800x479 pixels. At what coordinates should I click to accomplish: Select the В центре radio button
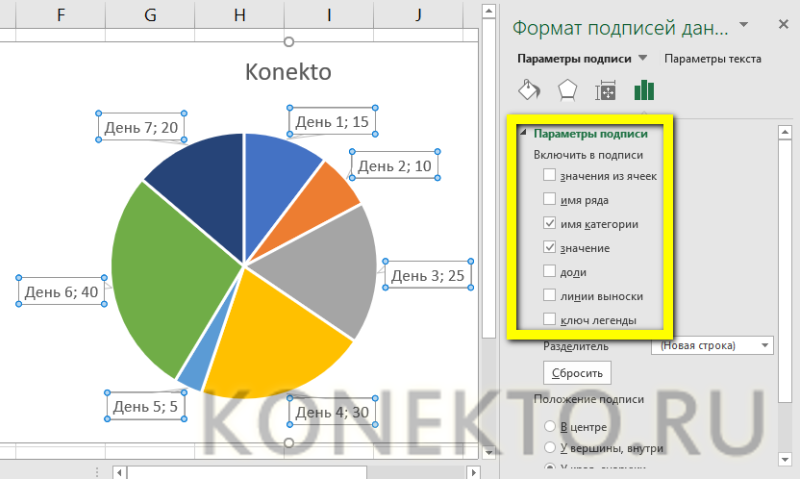coord(549,426)
